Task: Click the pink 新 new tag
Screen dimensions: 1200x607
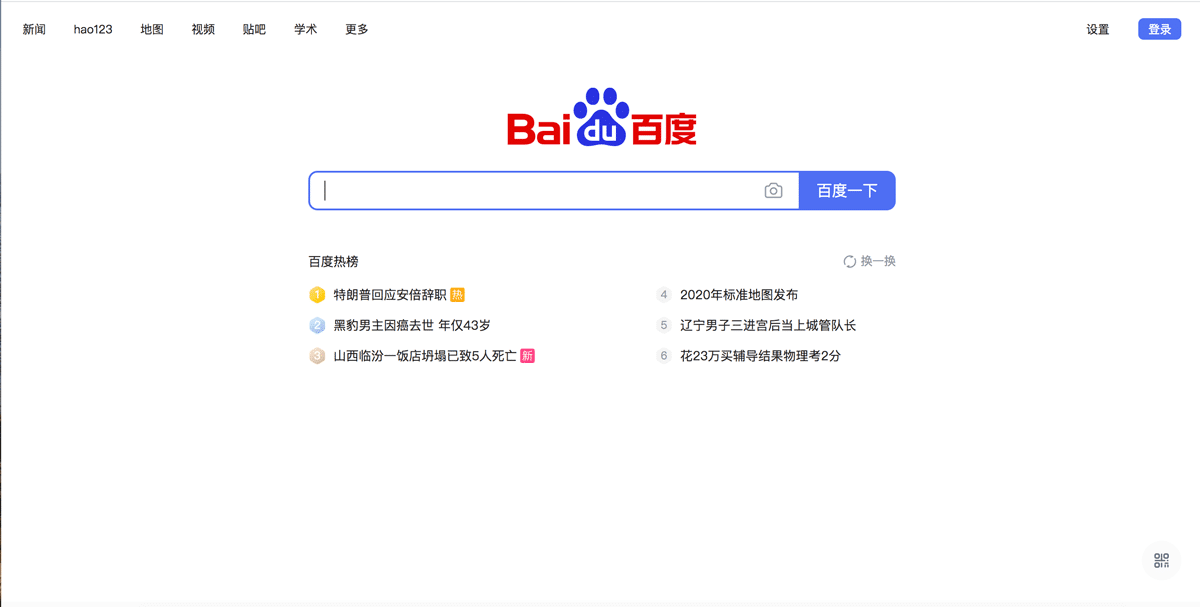Action: pyautogui.click(x=527, y=356)
